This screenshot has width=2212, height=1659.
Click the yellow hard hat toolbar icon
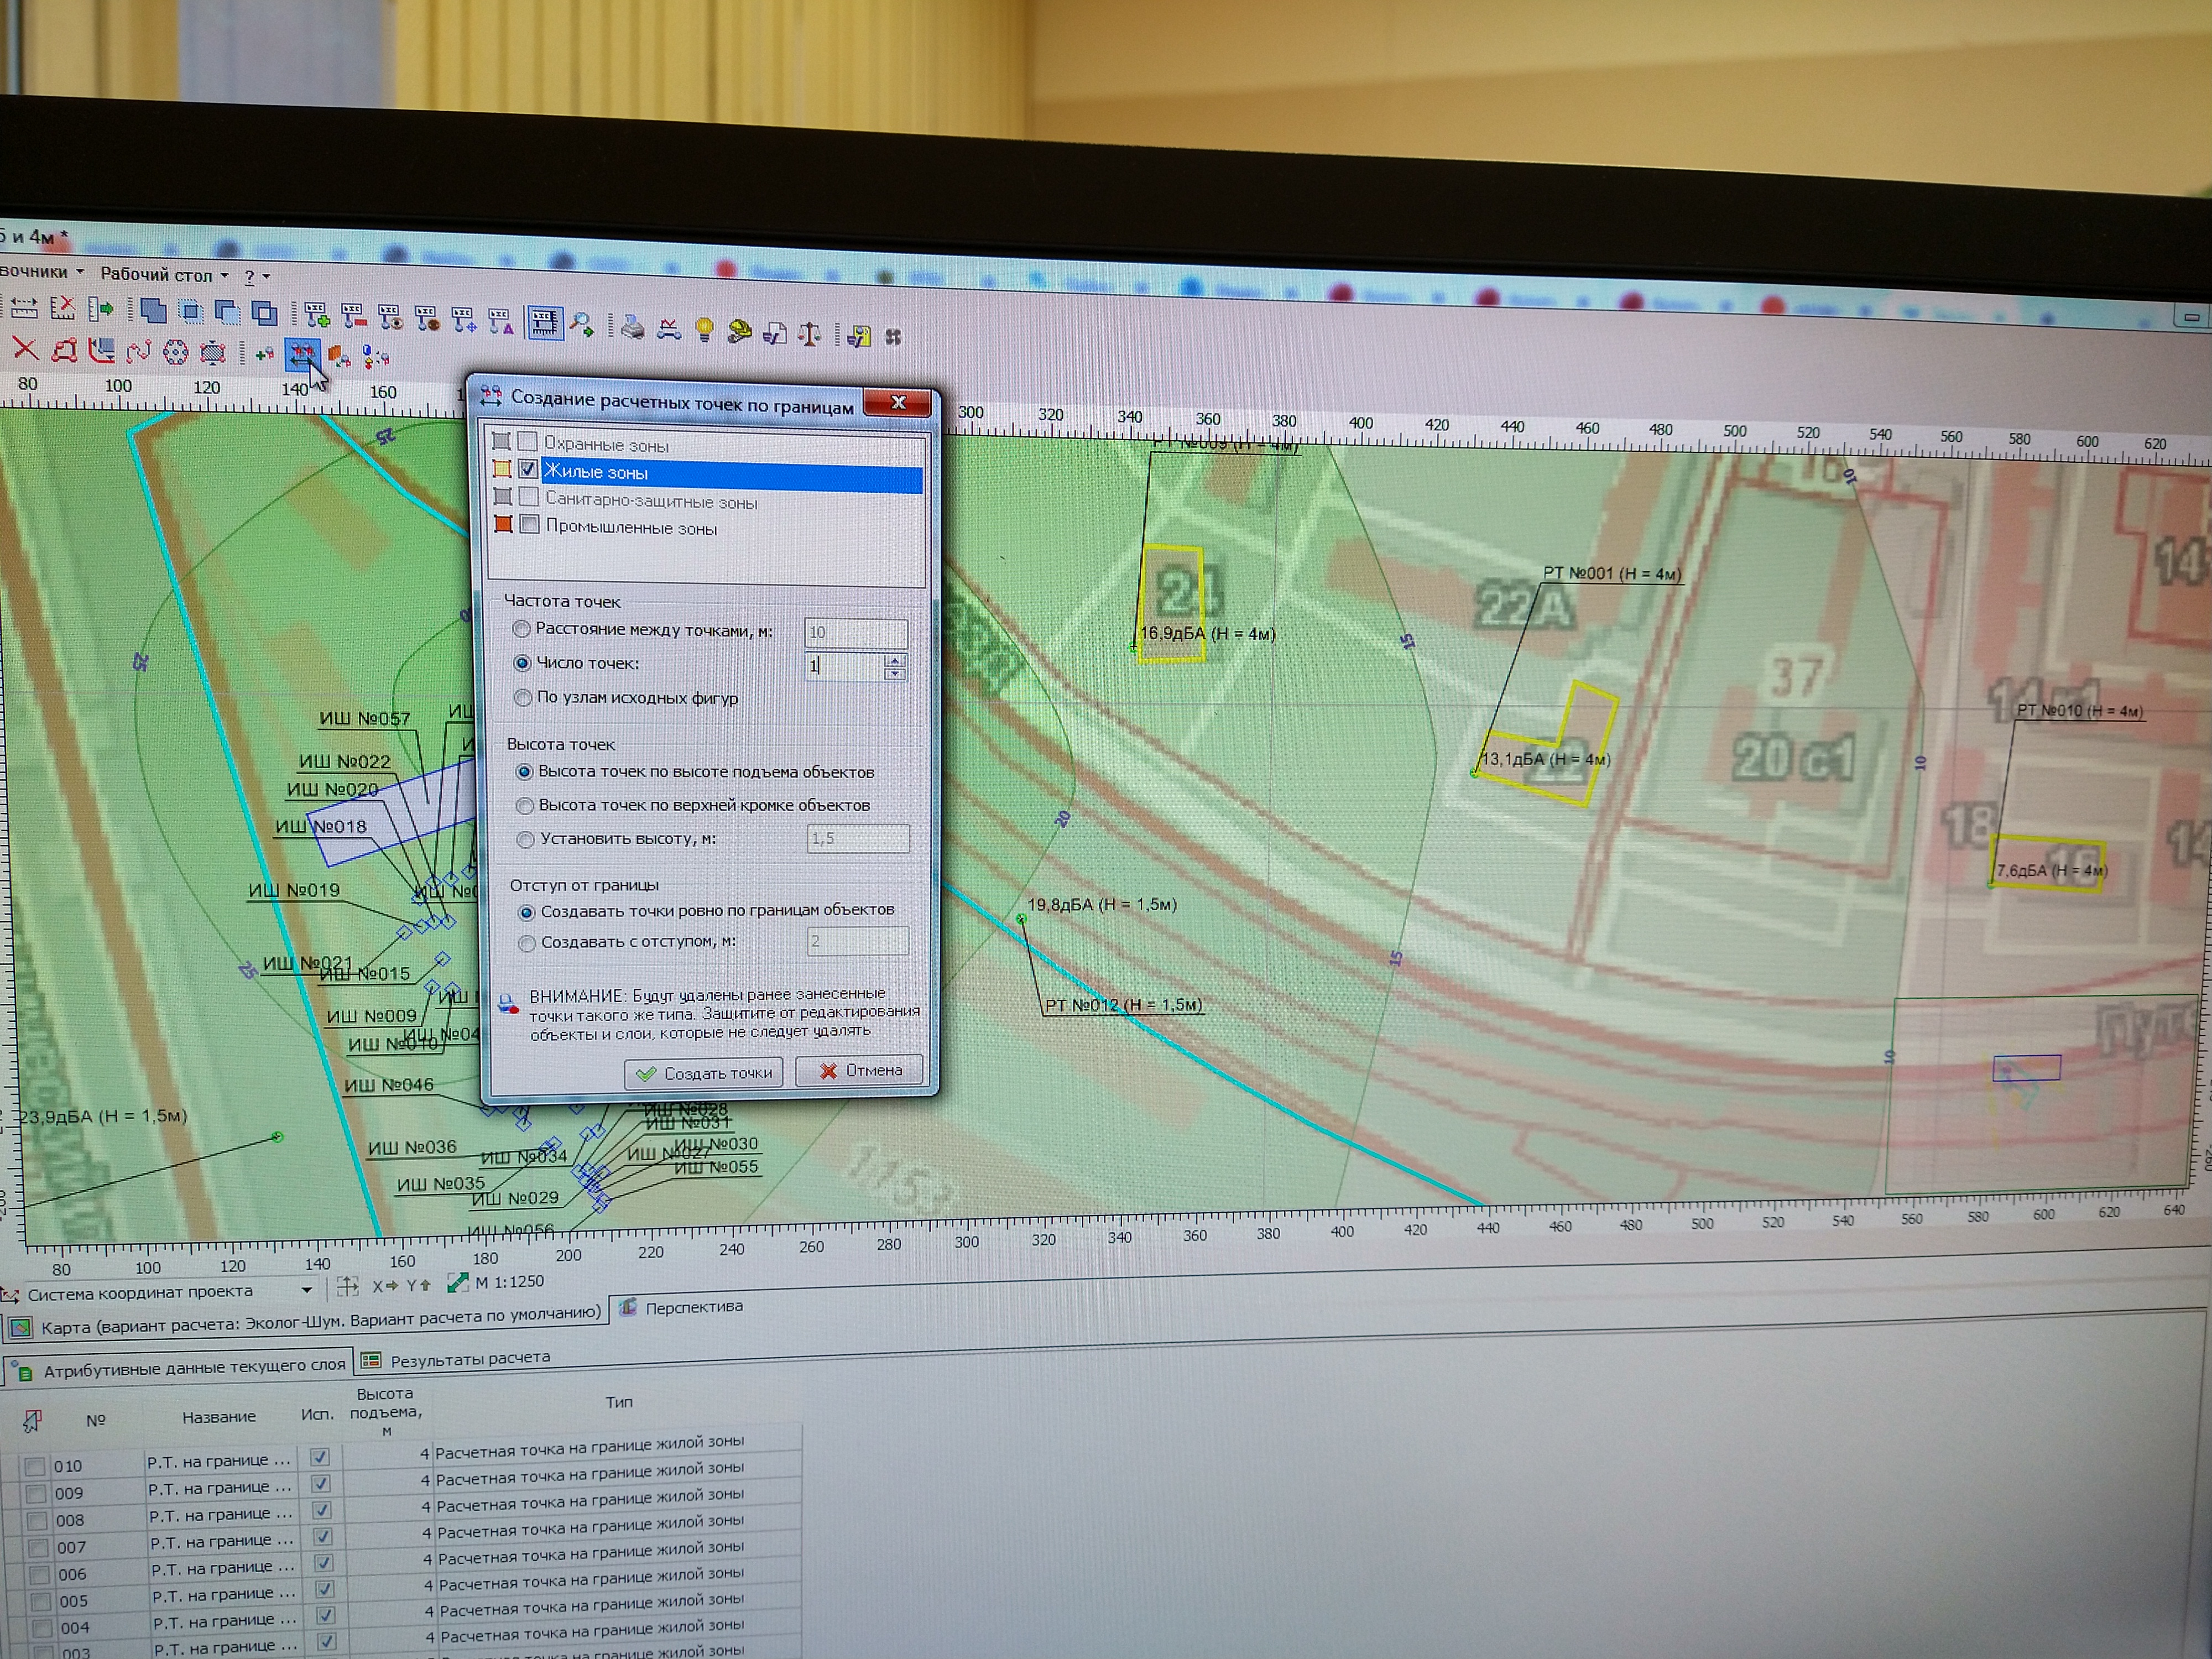[x=739, y=331]
